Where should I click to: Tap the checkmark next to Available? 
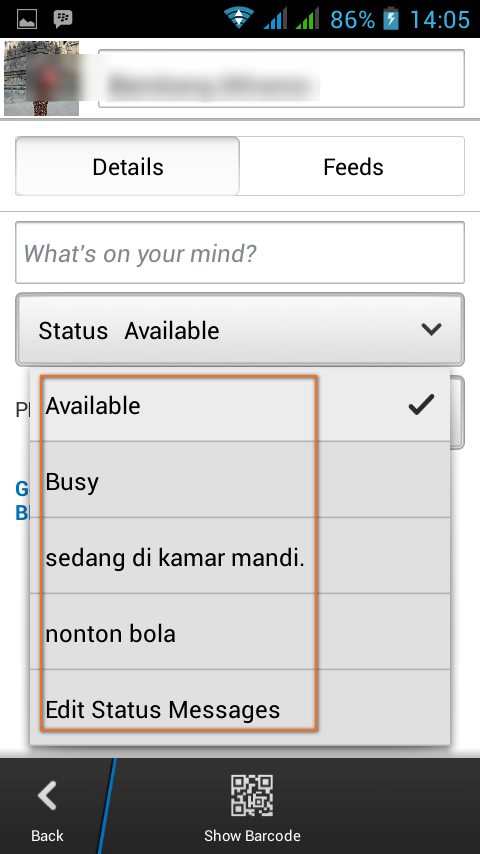[421, 405]
